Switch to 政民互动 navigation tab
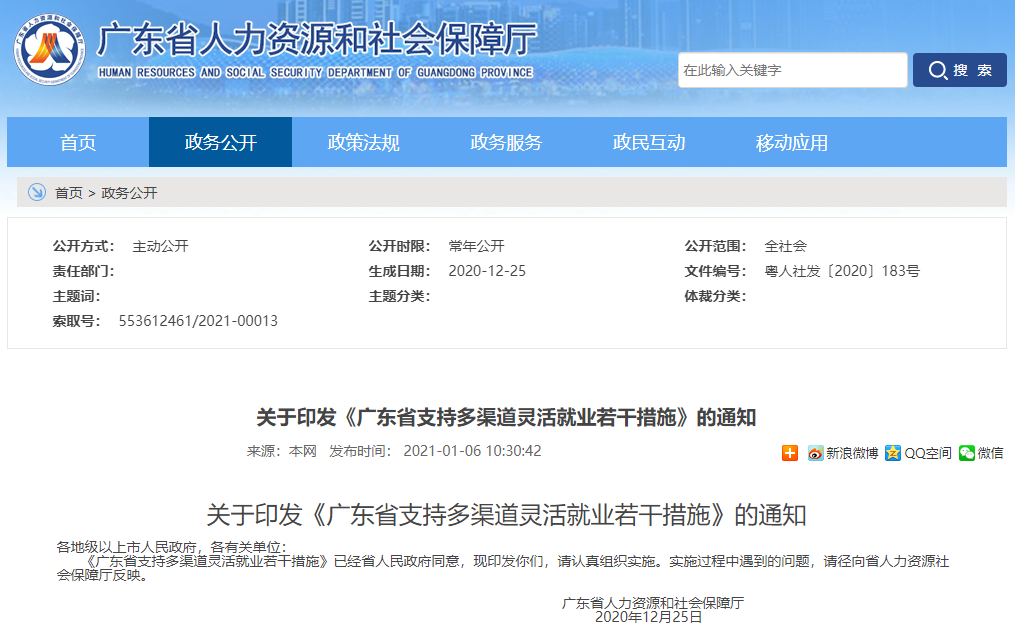Viewport: 1015px width, 638px height. (x=649, y=142)
